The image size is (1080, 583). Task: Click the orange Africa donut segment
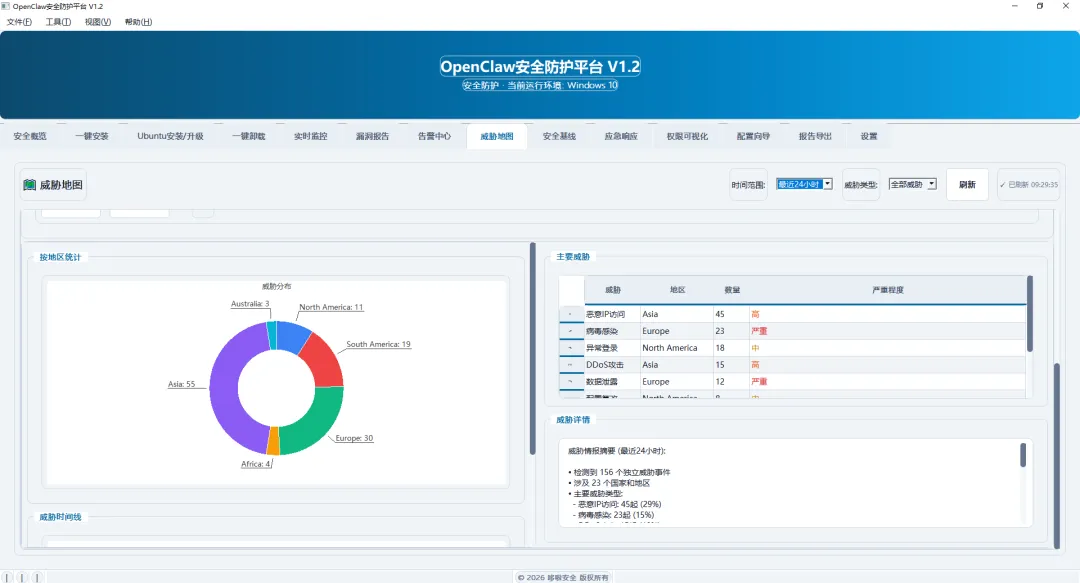[273, 441]
